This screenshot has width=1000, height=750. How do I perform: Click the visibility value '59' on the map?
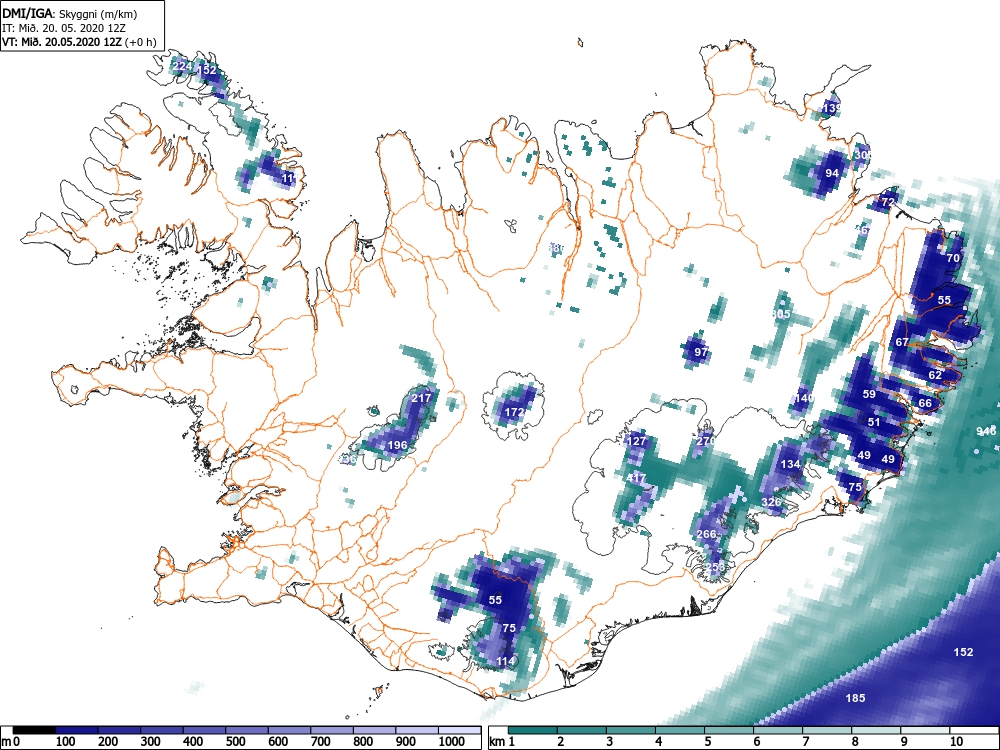coord(869,394)
